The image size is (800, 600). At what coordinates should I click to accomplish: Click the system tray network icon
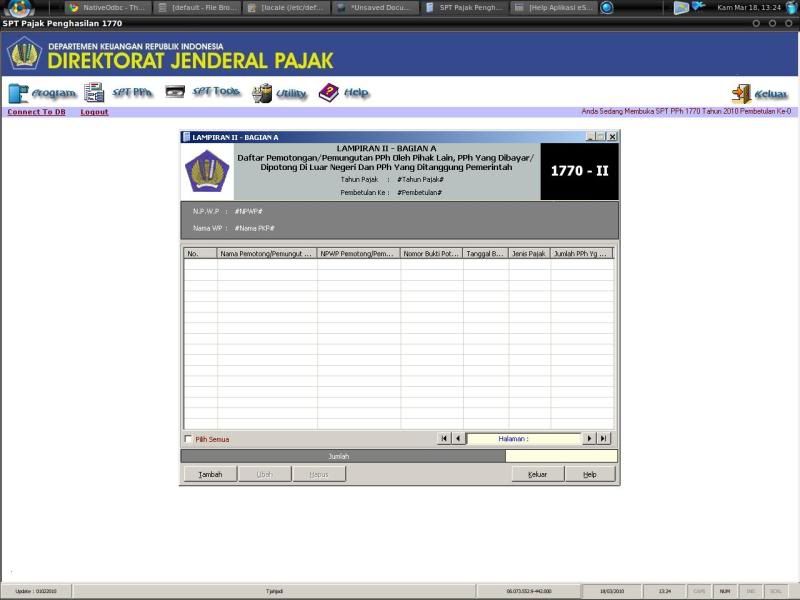[x=698, y=6]
